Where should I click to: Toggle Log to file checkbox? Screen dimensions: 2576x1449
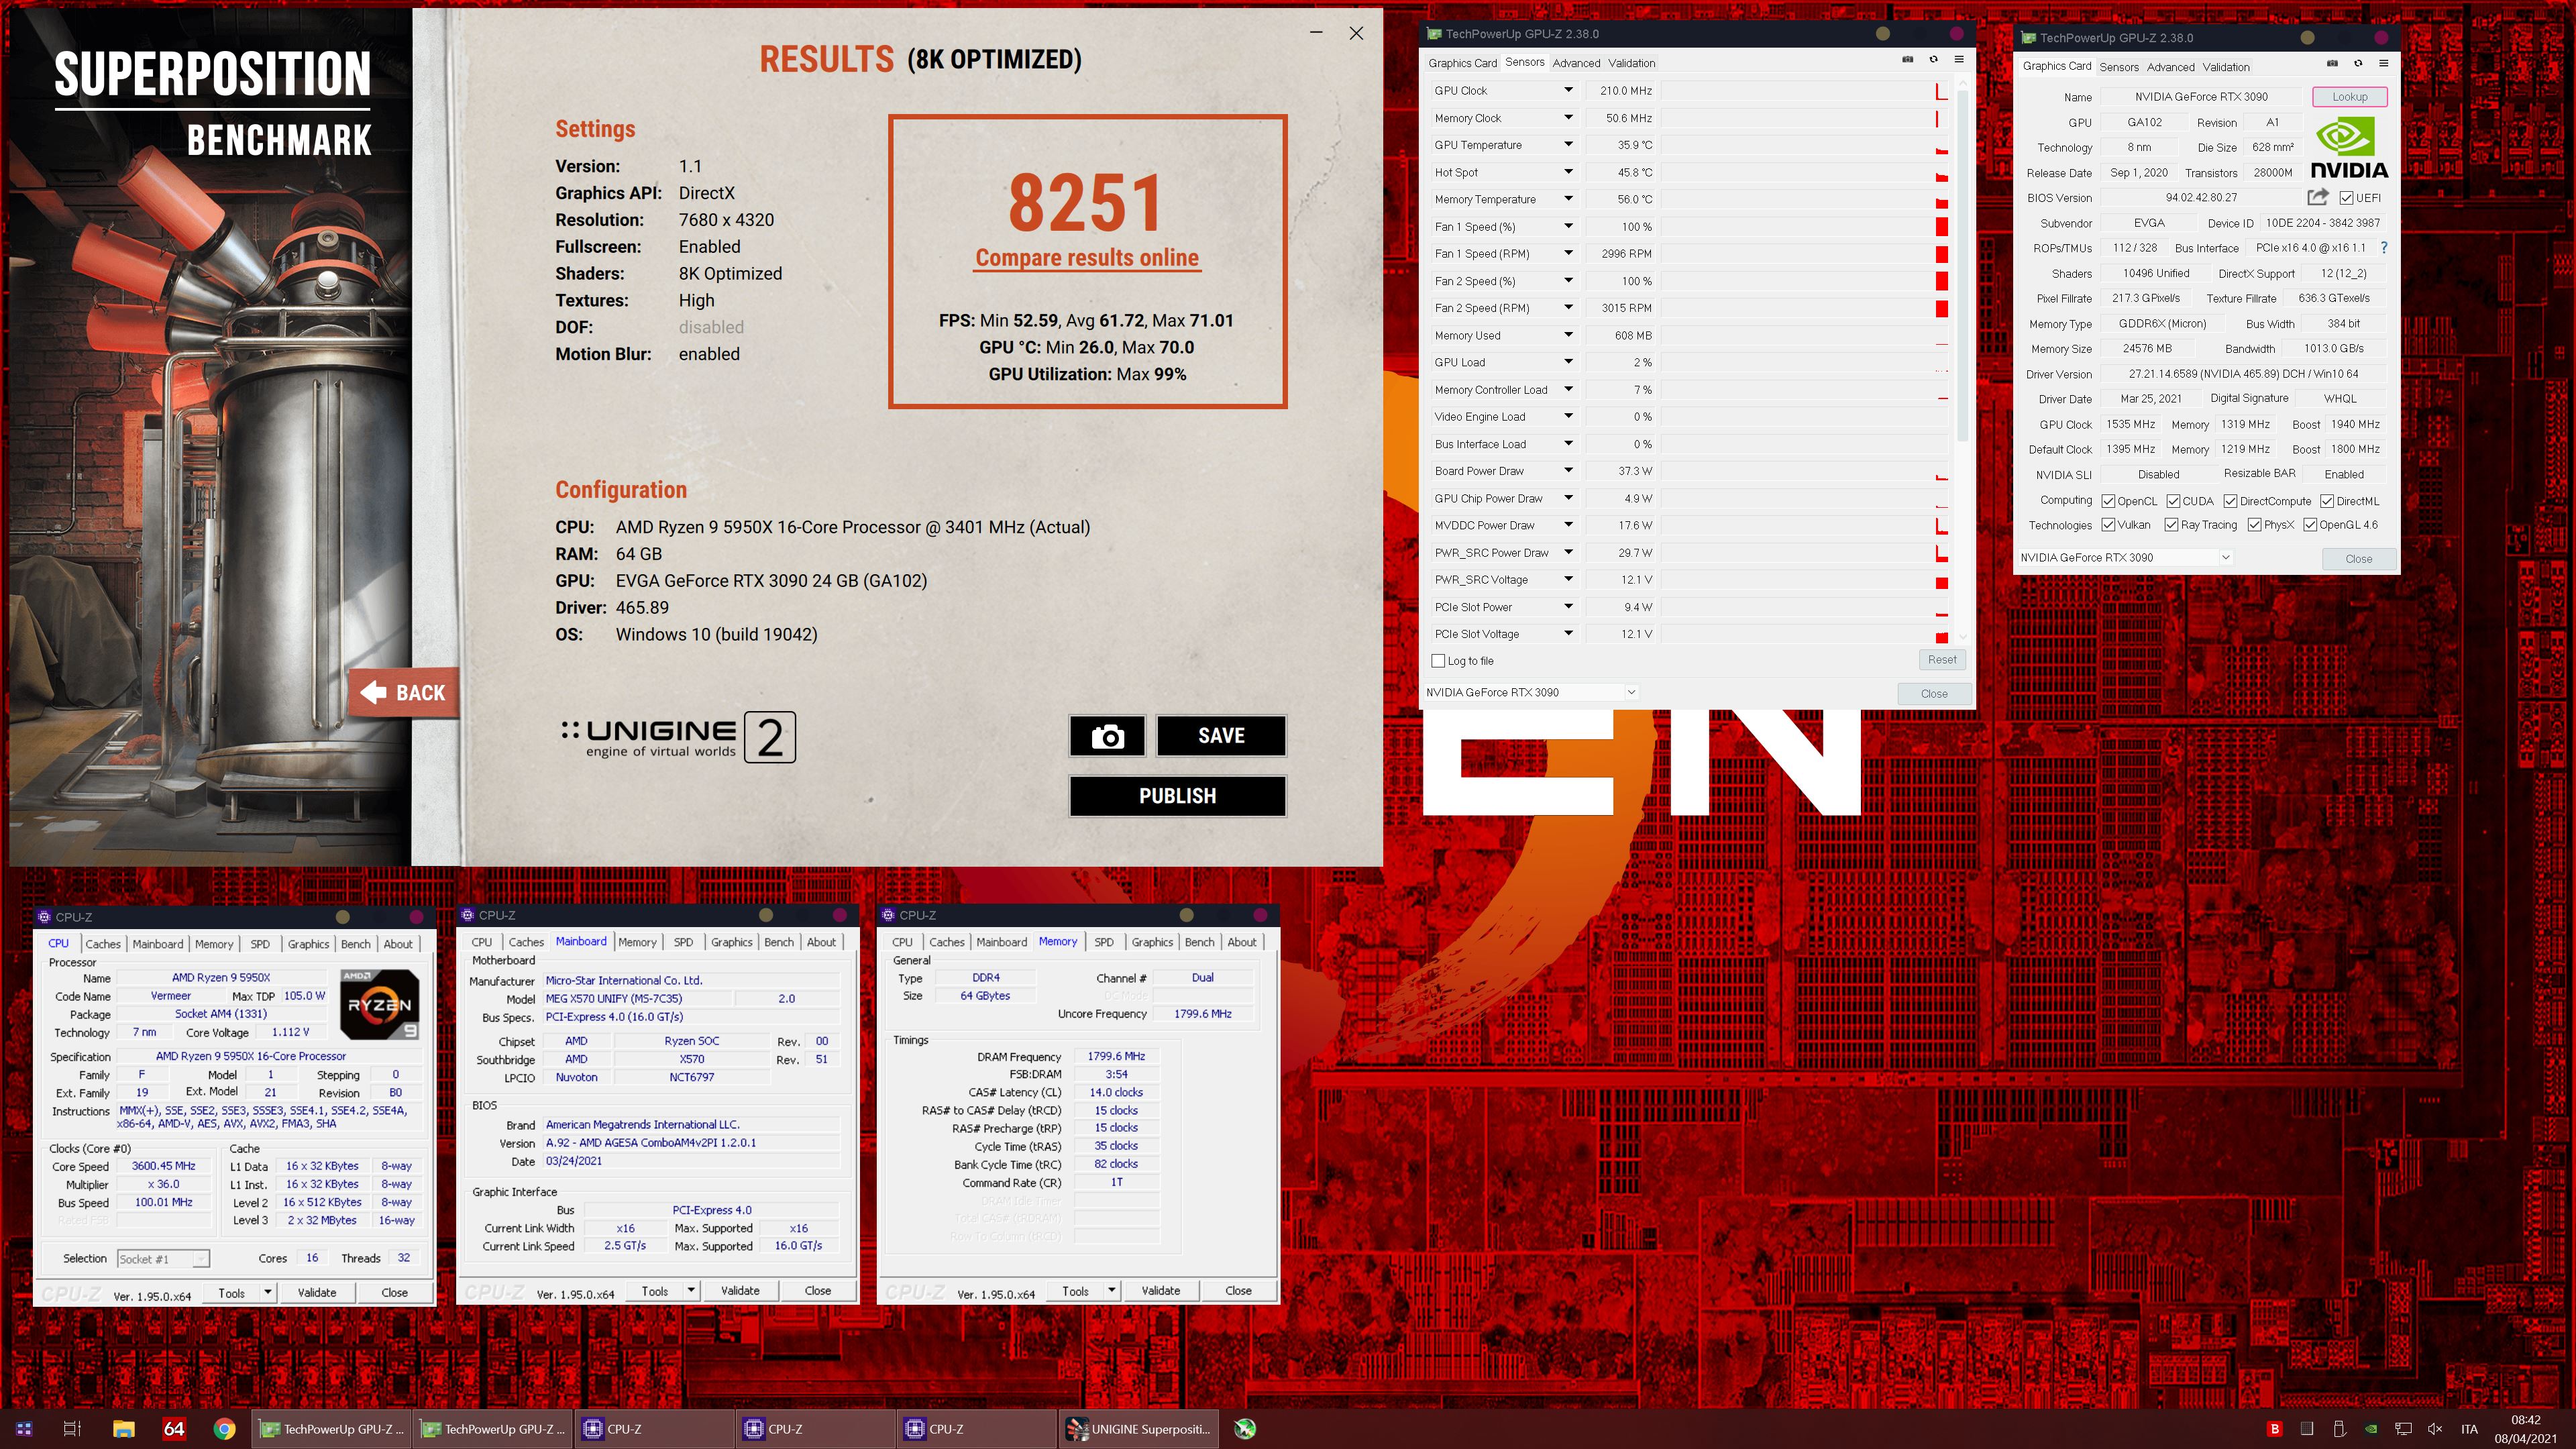(x=1438, y=661)
